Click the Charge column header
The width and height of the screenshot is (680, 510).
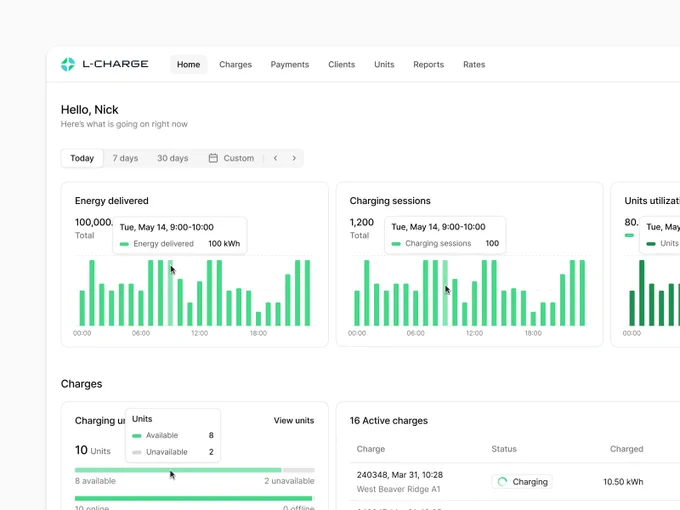pyautogui.click(x=371, y=449)
